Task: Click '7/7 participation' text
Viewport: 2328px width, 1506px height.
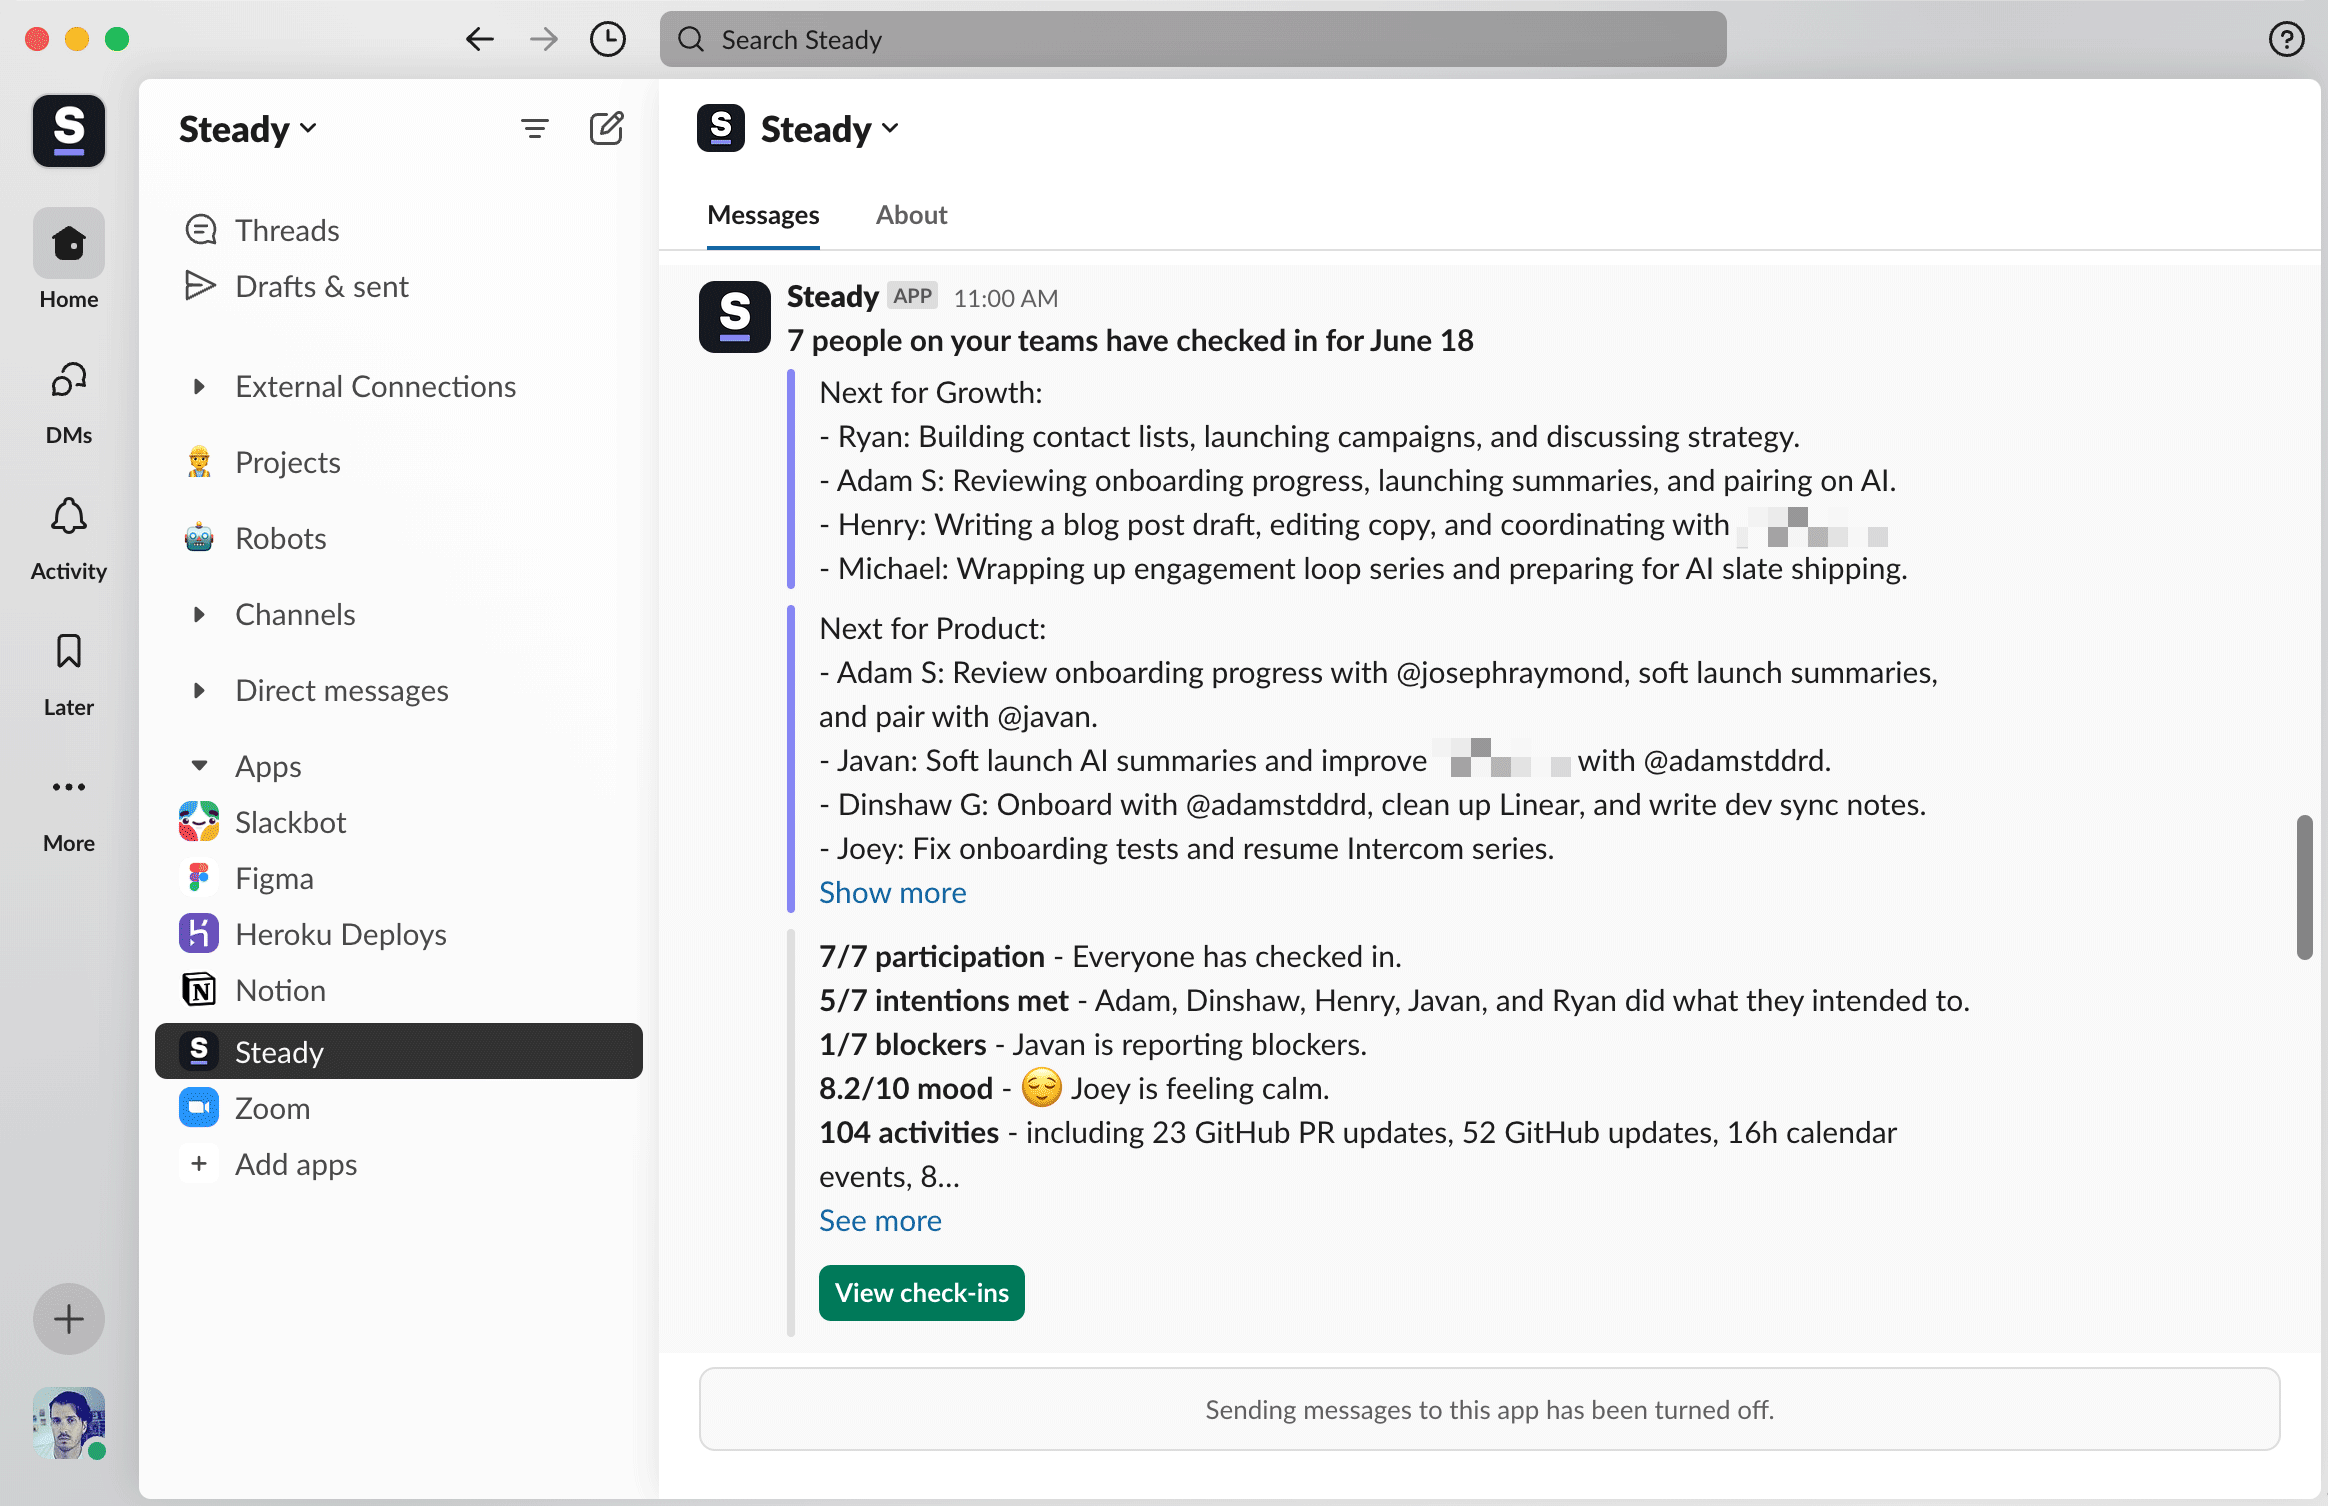Action: click(931, 957)
